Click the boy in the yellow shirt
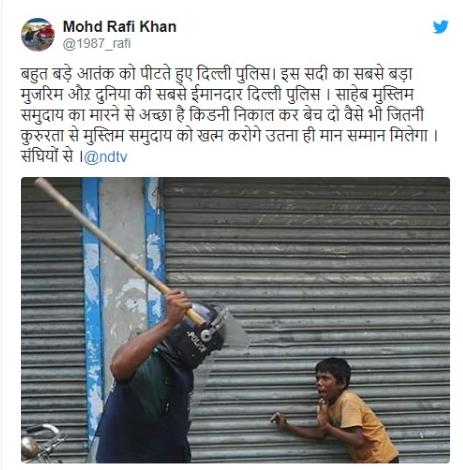This screenshot has width=463, height=470. [x=347, y=410]
